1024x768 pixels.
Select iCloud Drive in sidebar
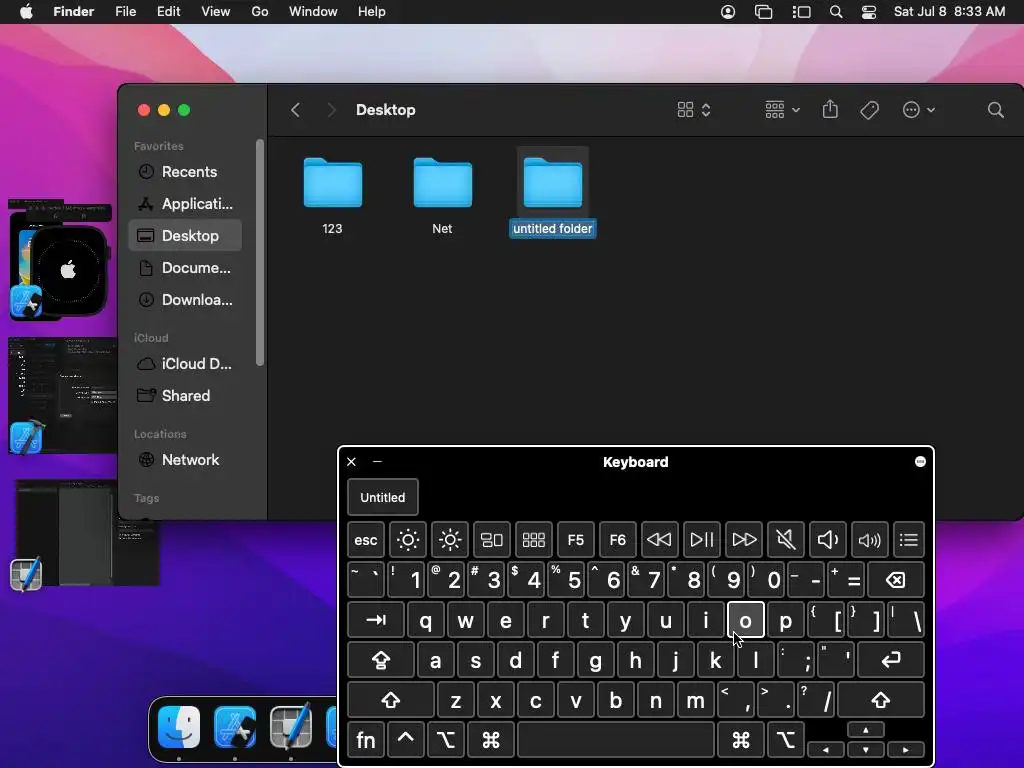[x=185, y=364]
